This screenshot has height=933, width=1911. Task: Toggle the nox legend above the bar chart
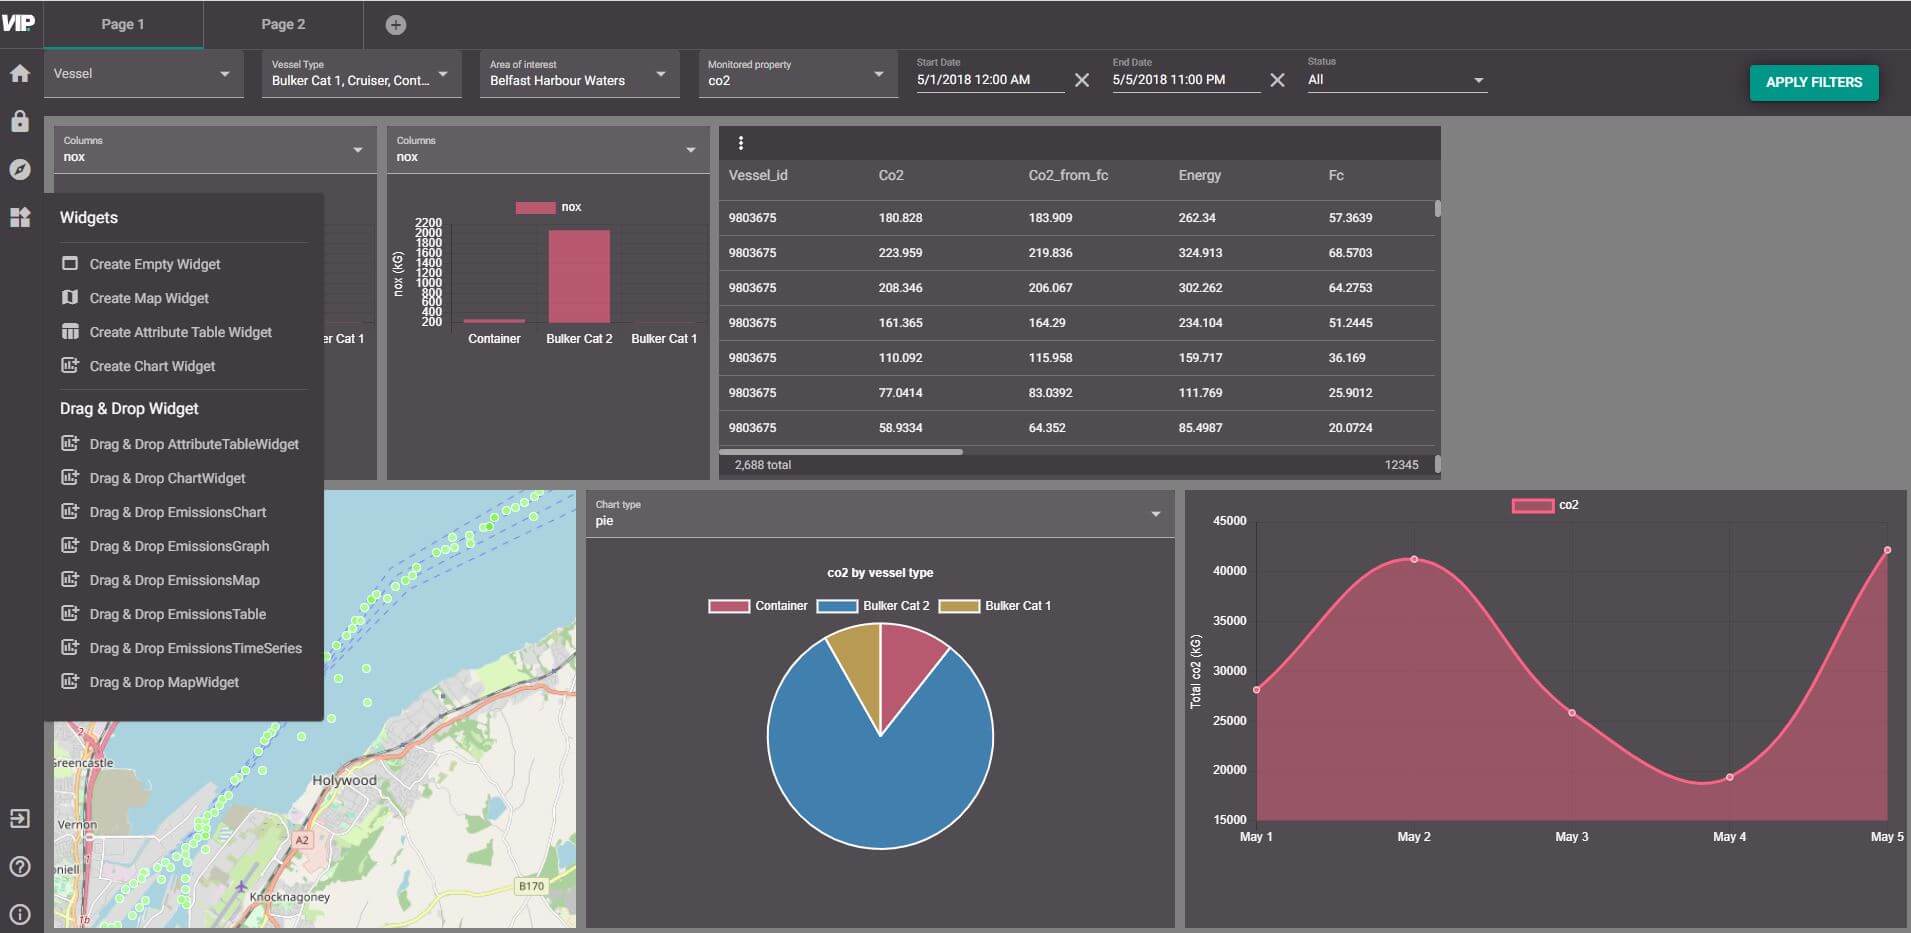[x=550, y=207]
